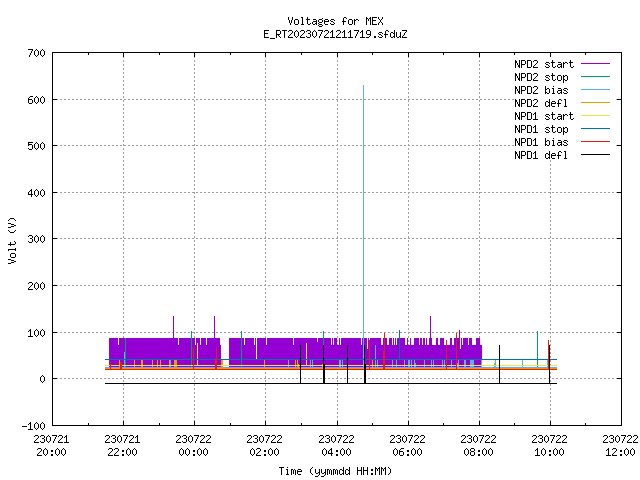Select the filename E_RT20230721211719.sfduZ subtitle
Image resolution: width=640 pixels, height=480 pixels.
pos(335,34)
